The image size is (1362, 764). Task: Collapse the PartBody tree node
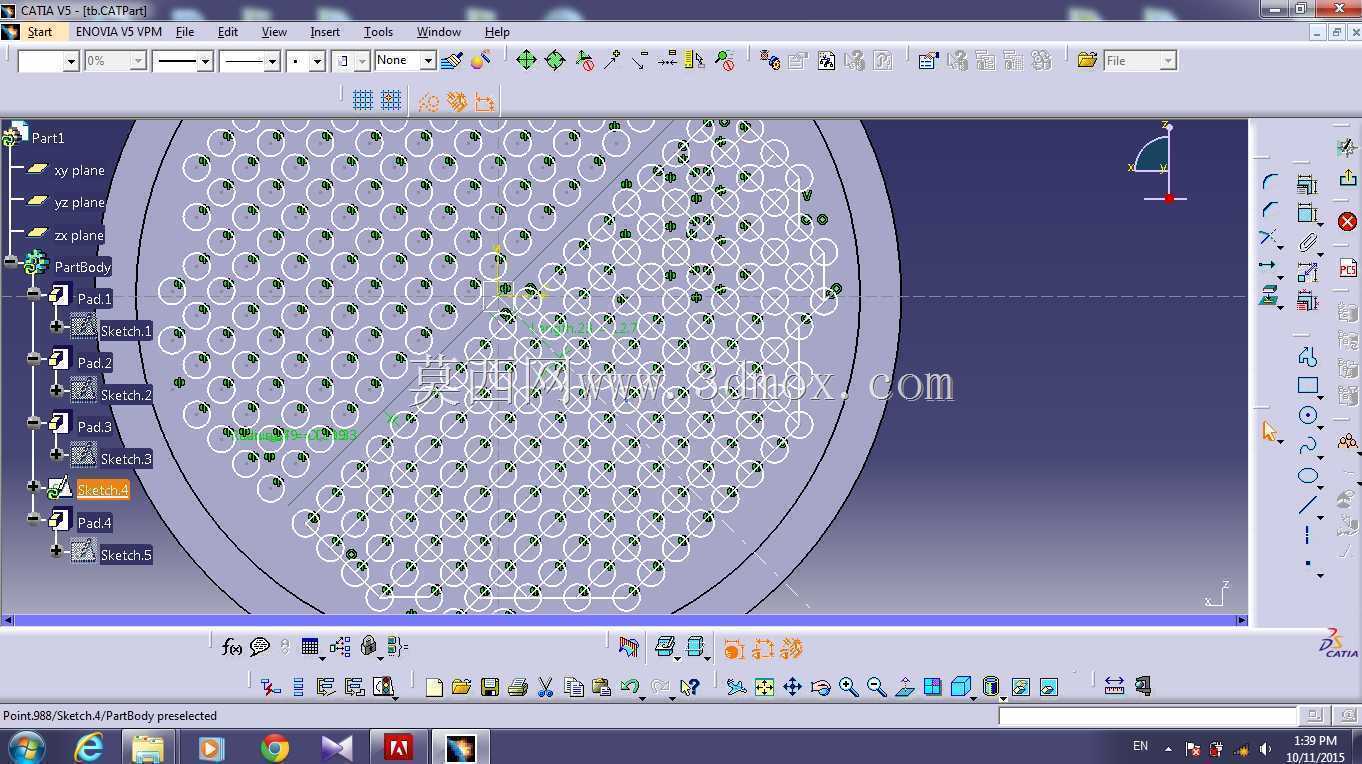[x=11, y=263]
